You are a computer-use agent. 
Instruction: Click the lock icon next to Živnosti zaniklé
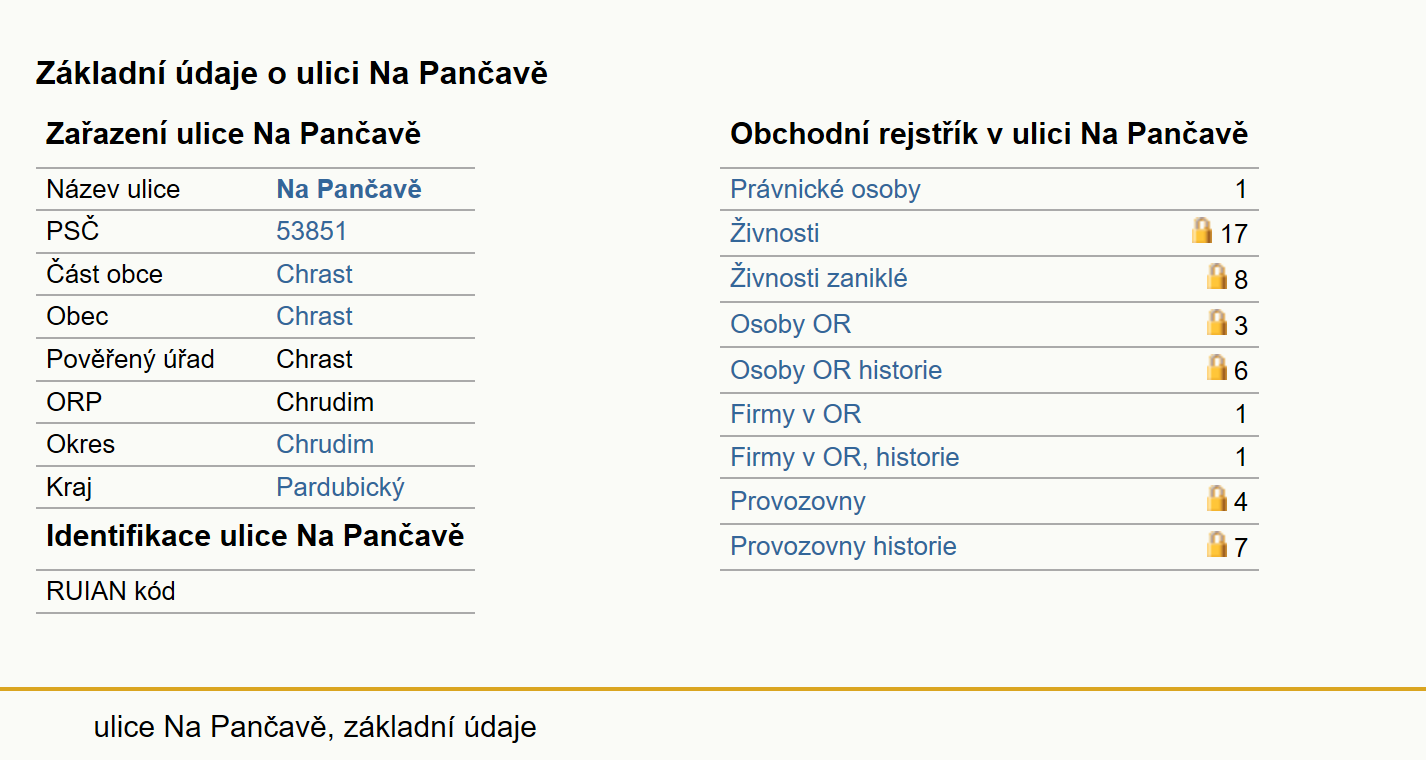[x=1216, y=276]
